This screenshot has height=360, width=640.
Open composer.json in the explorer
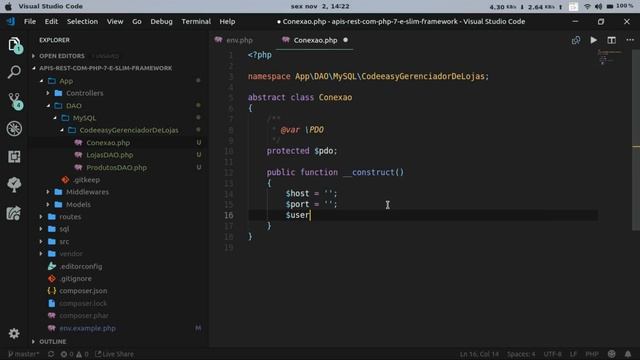click(83, 291)
